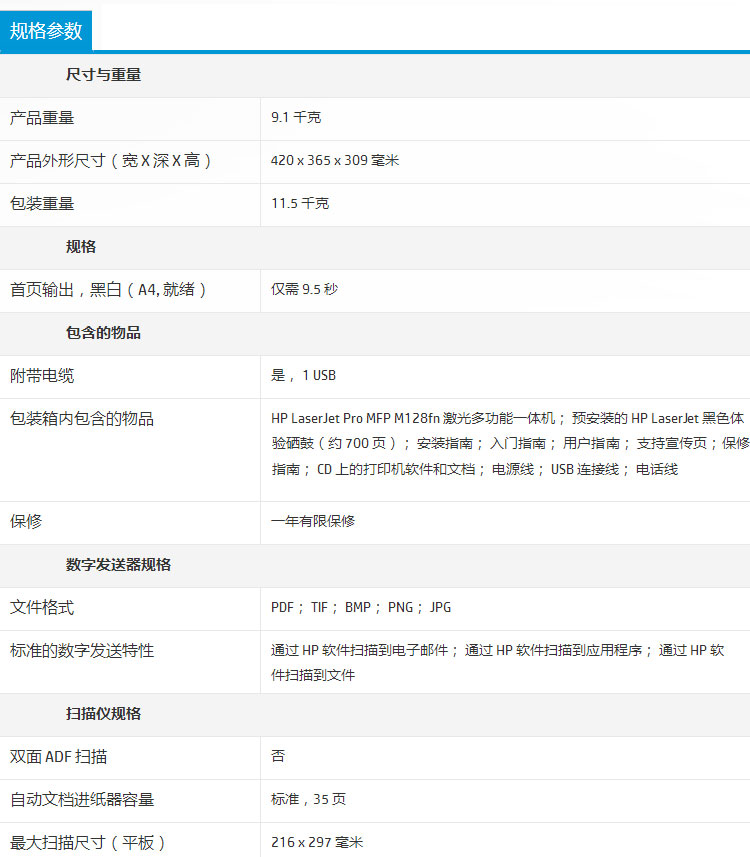Click the 数字发送器规格 section header
Viewport: 750px width, 857px height.
tap(118, 565)
